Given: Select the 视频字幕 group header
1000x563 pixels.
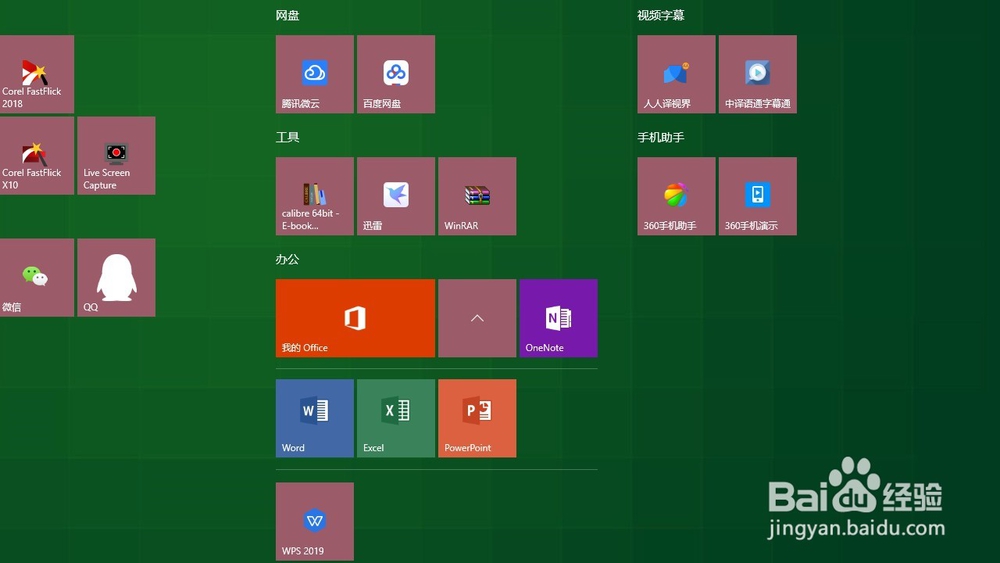Looking at the screenshot, I should [661, 15].
